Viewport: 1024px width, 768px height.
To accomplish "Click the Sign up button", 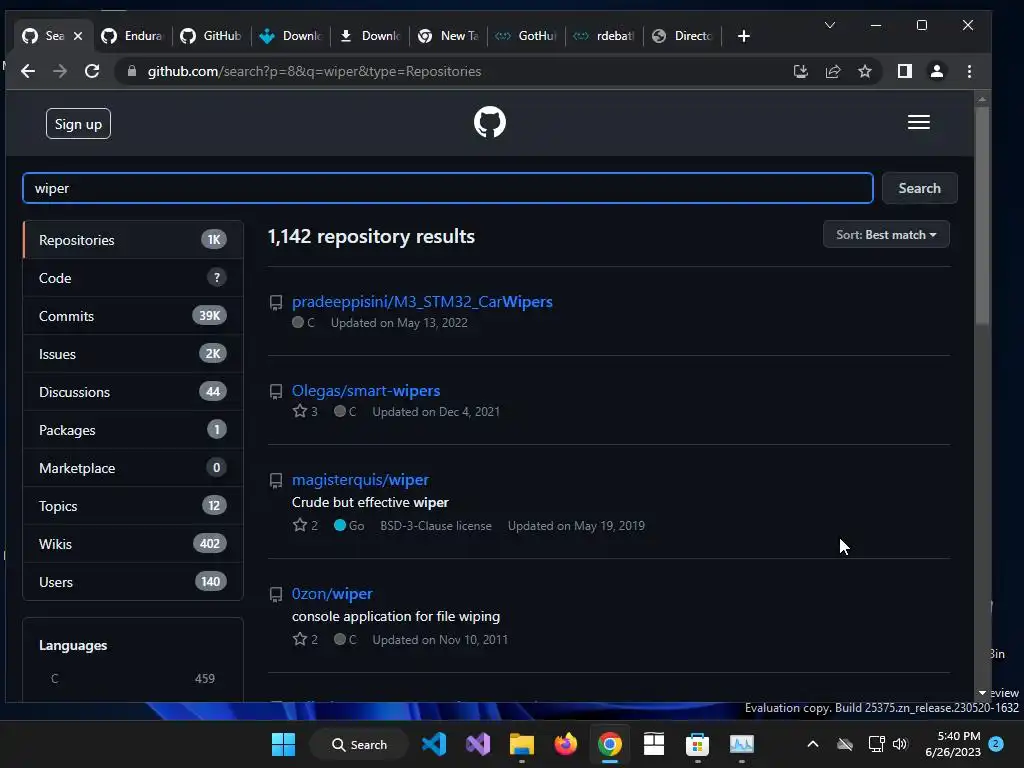I will (78, 123).
